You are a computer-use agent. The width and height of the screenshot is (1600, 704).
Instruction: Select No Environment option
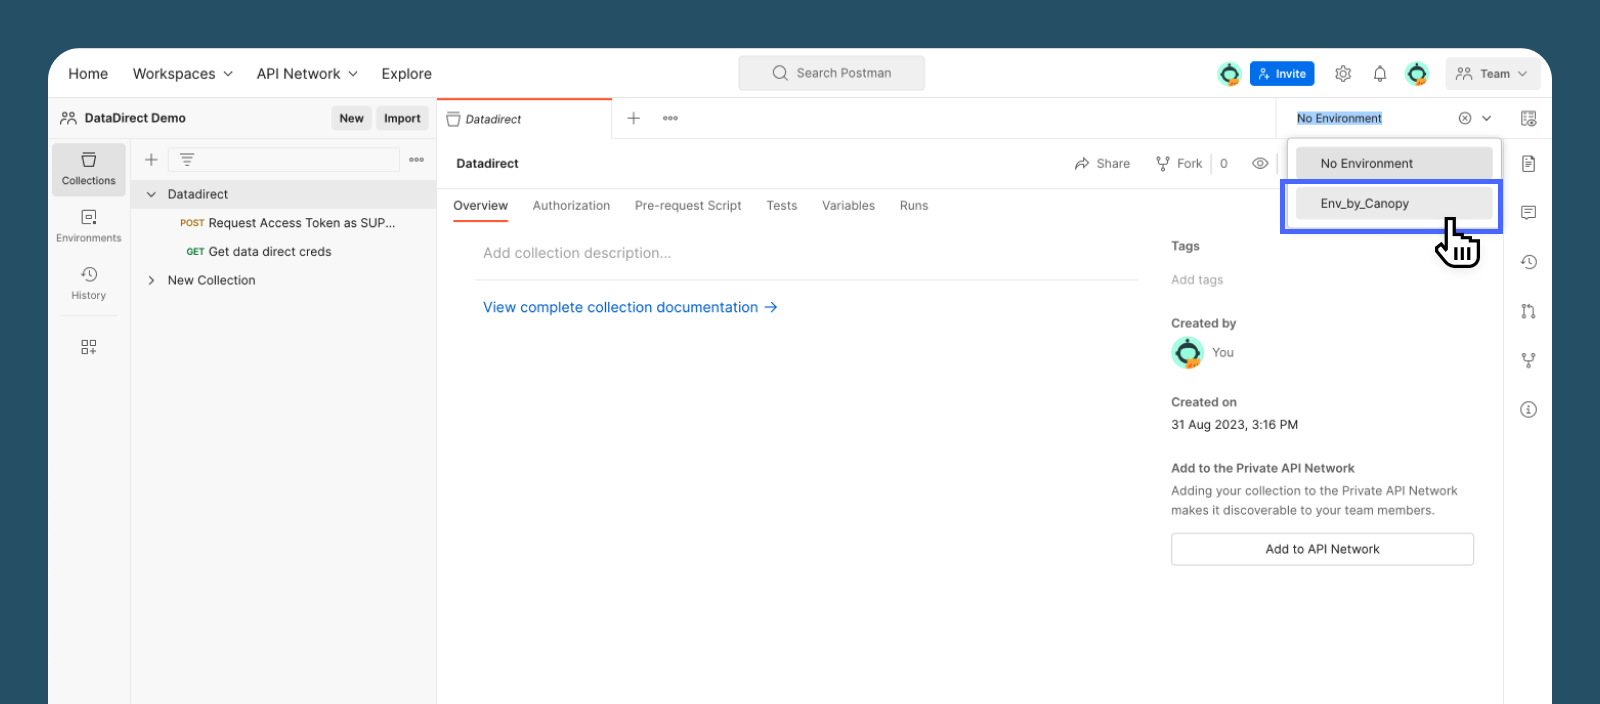click(1394, 163)
